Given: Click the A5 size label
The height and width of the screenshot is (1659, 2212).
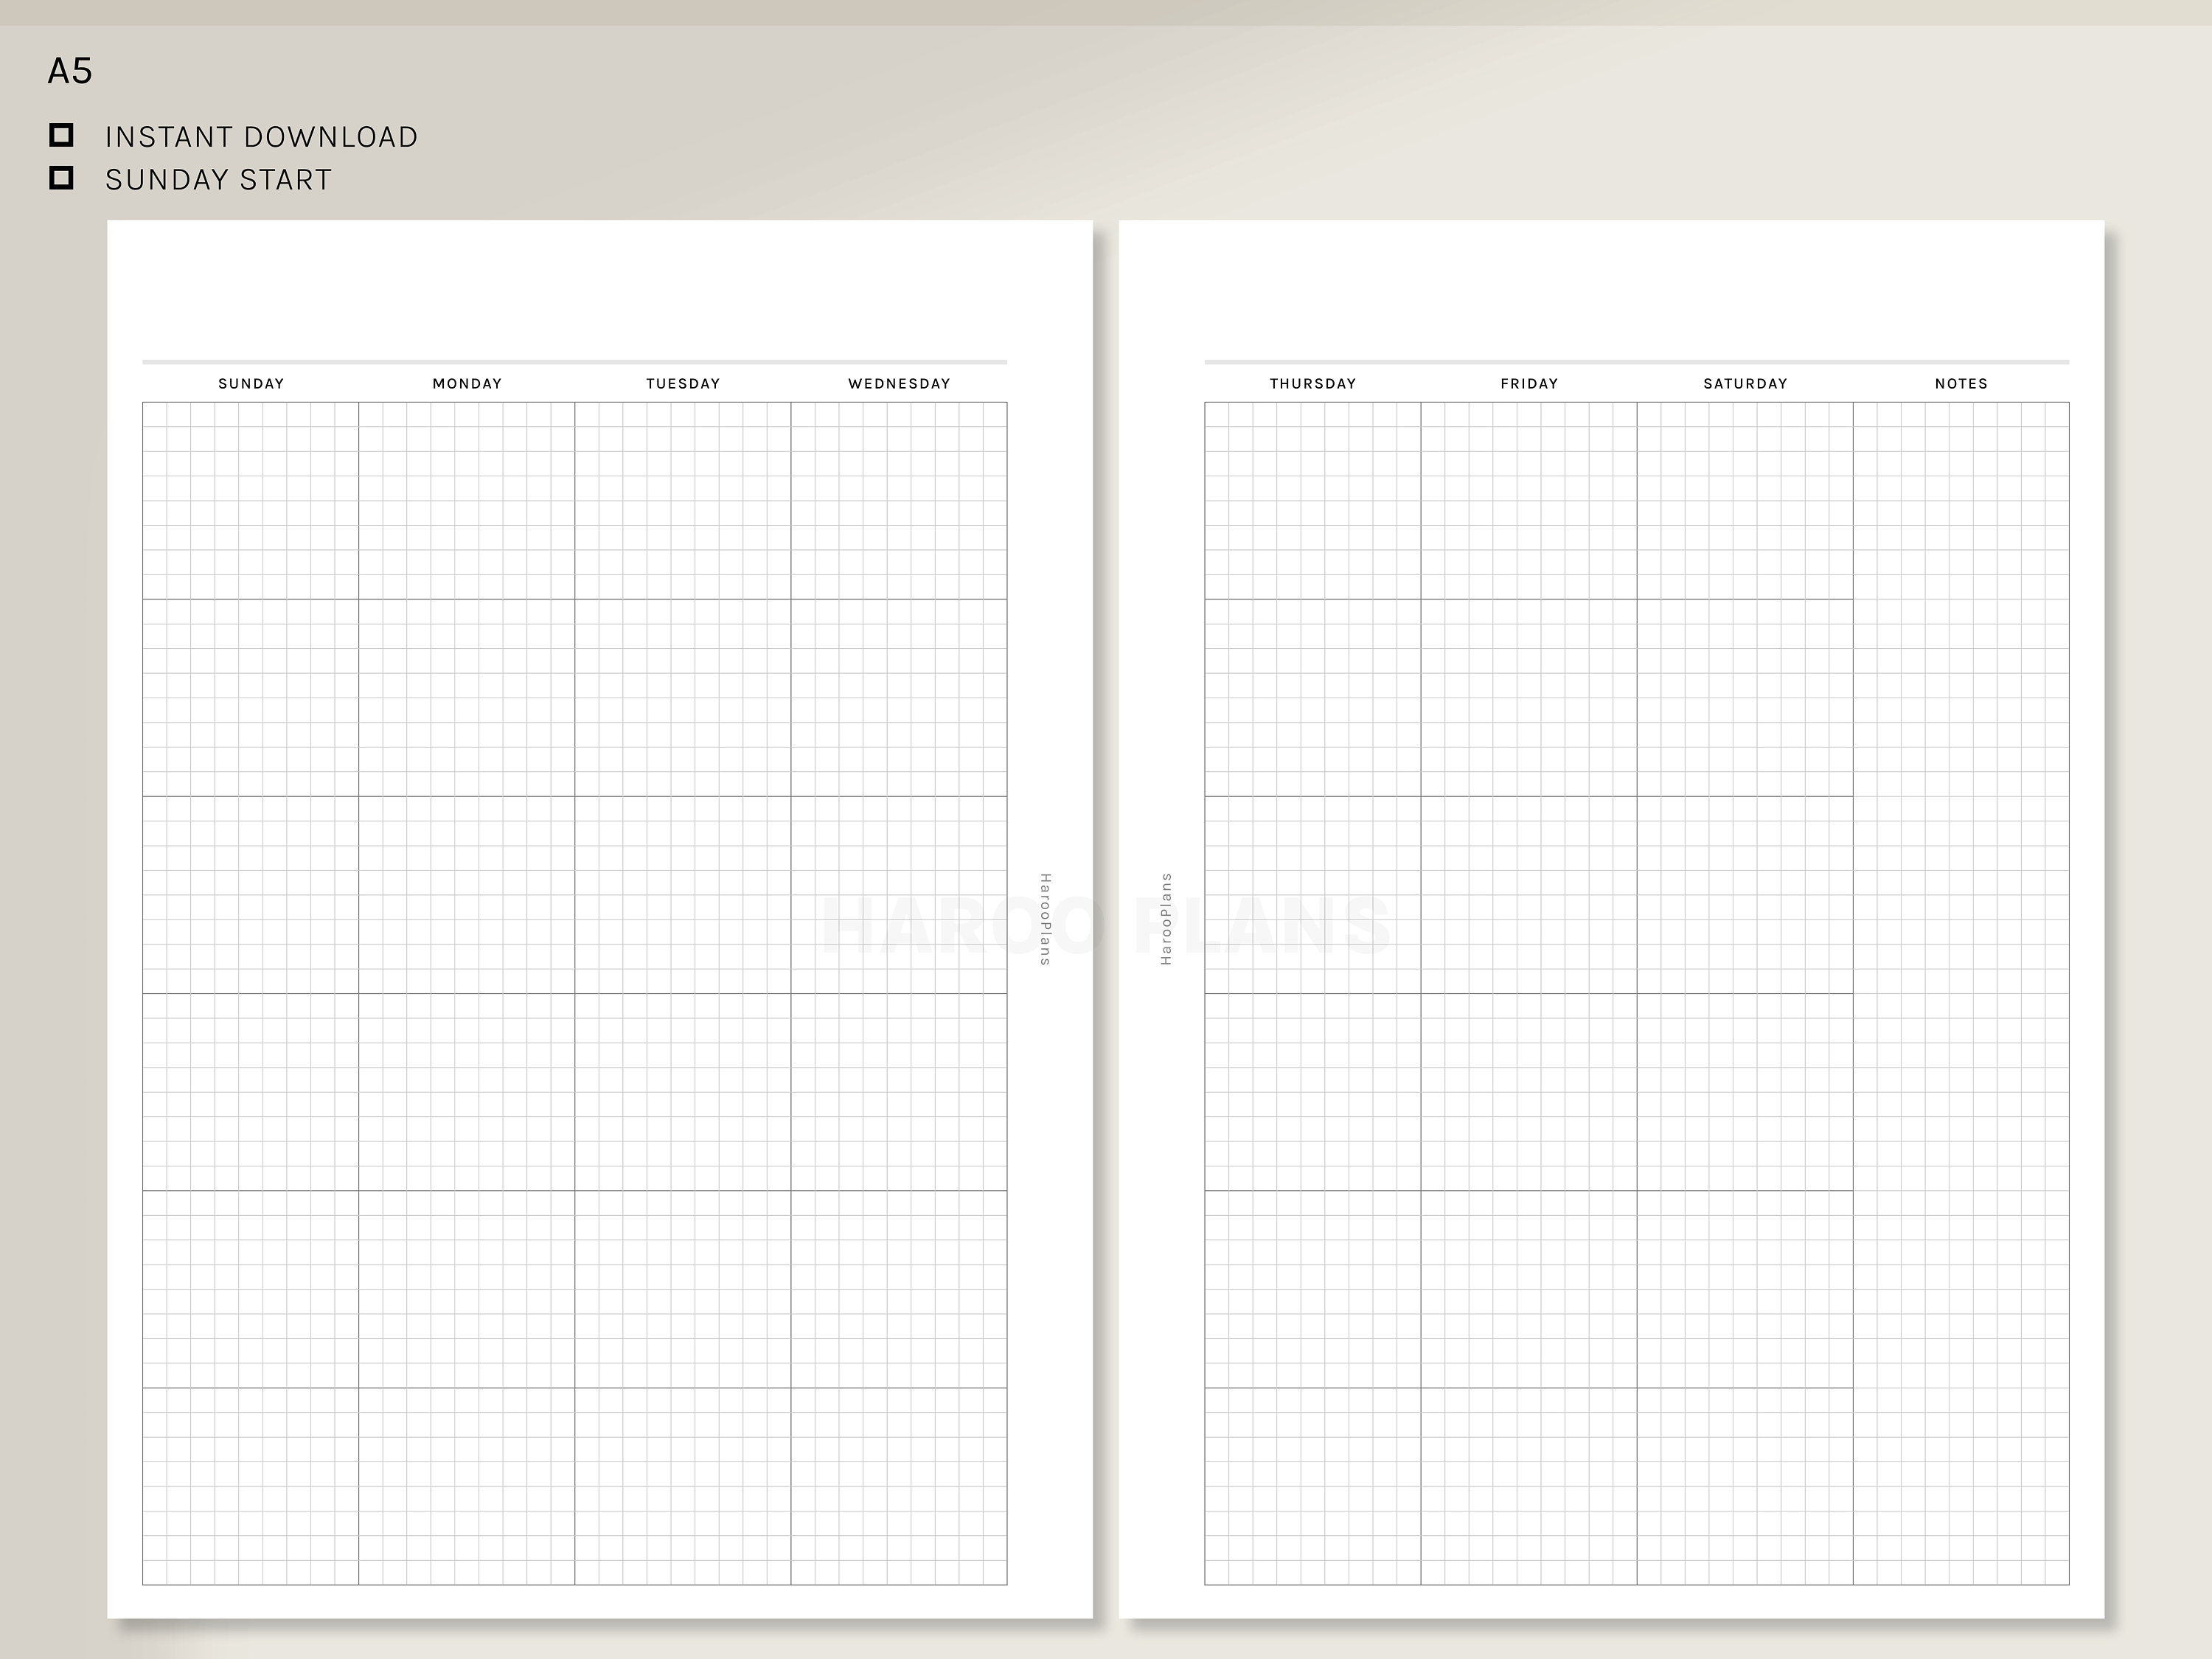Looking at the screenshot, I should coord(70,71).
